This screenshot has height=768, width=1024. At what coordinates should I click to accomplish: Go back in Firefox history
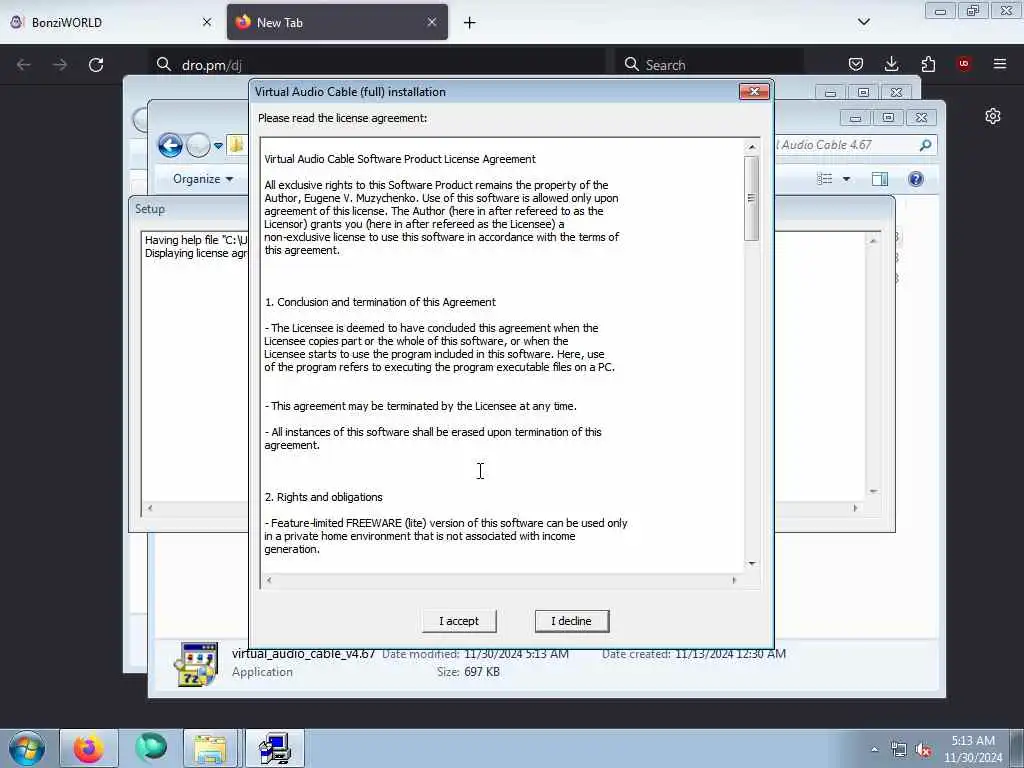tap(24, 65)
